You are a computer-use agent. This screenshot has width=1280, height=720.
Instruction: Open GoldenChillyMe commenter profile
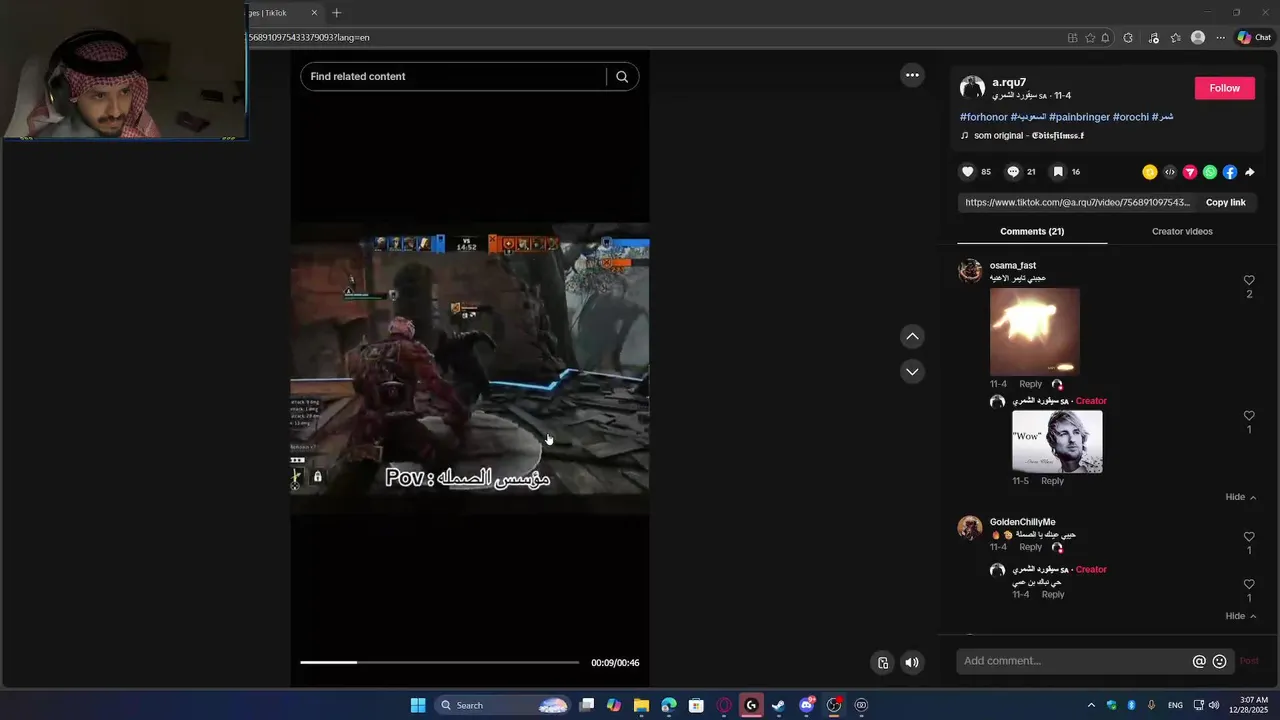click(x=1022, y=522)
